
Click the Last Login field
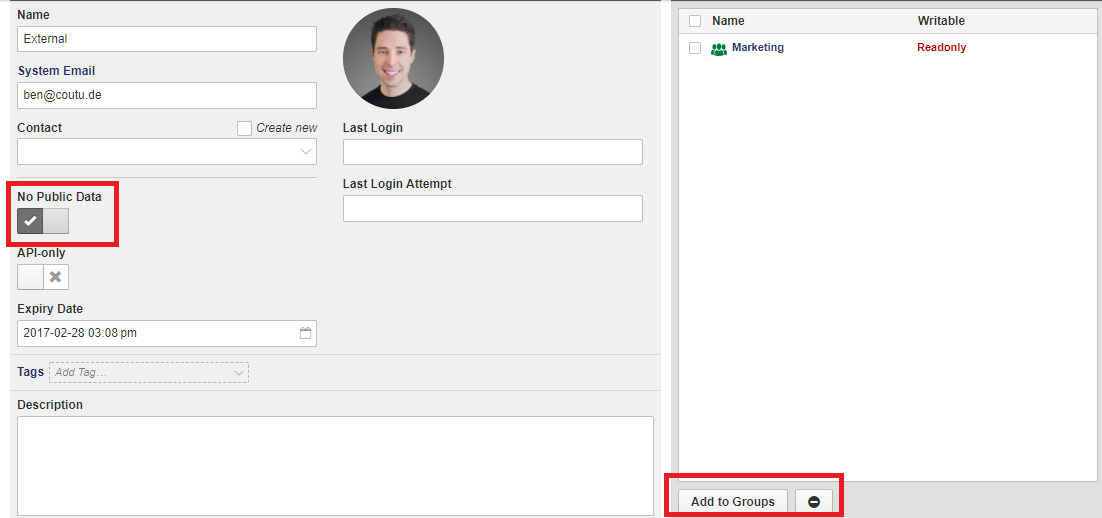point(492,152)
